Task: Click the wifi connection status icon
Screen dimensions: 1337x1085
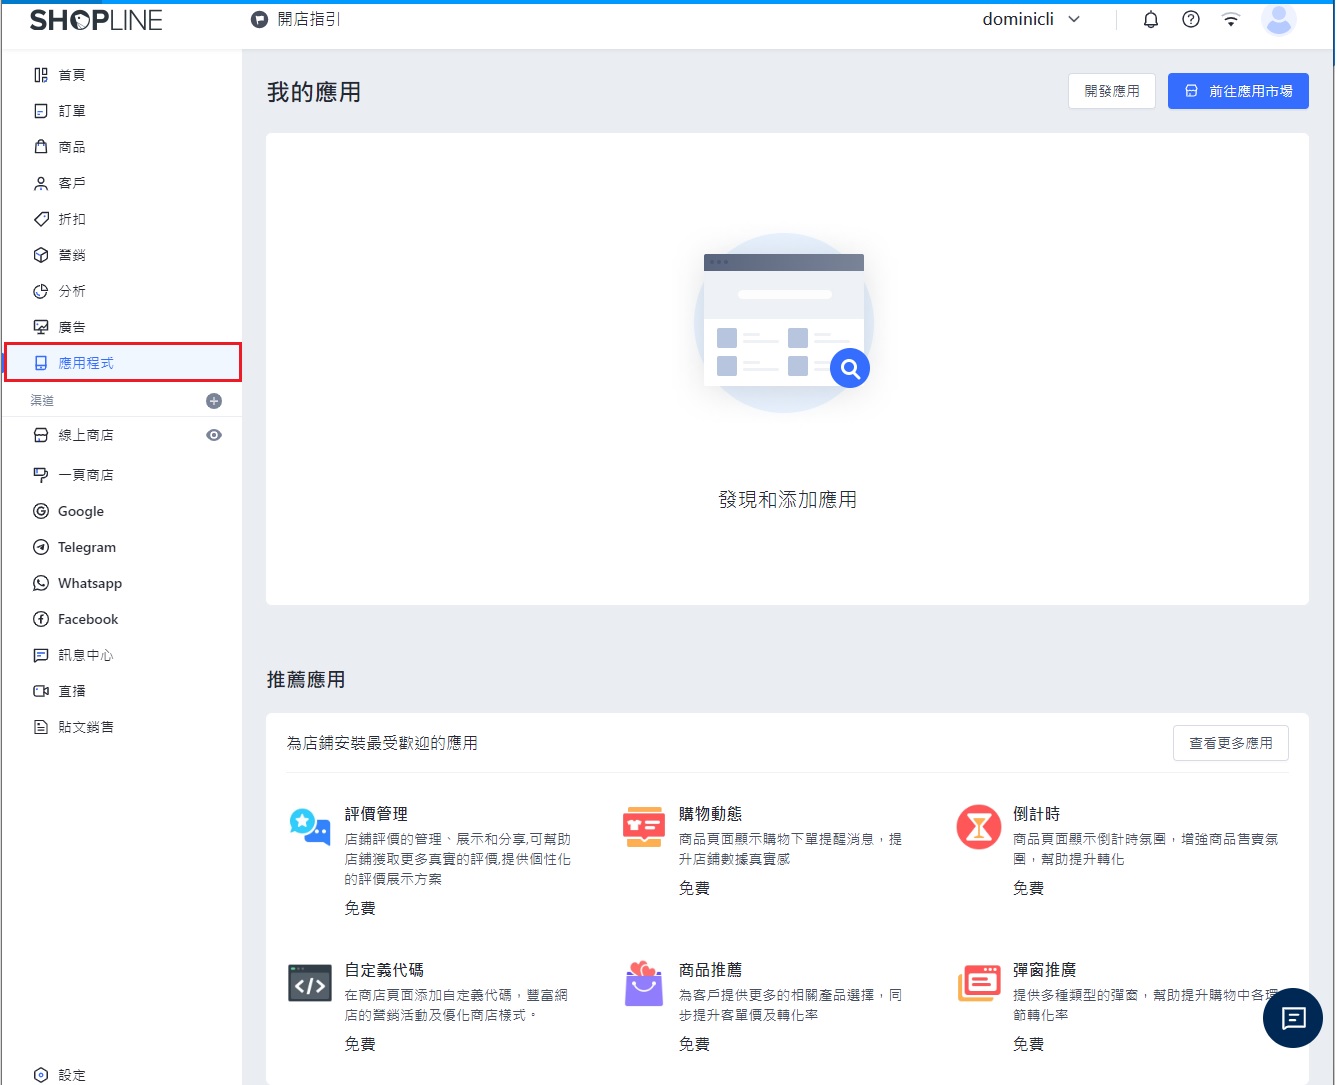Action: [1231, 20]
